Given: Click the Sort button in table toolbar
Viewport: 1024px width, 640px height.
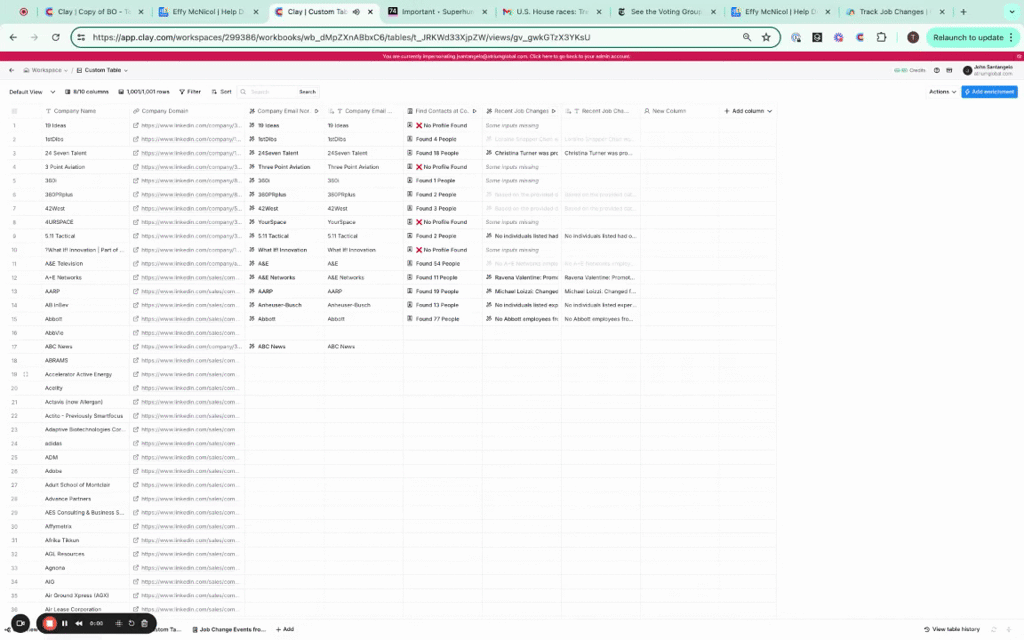Looking at the screenshot, I should click(222, 91).
